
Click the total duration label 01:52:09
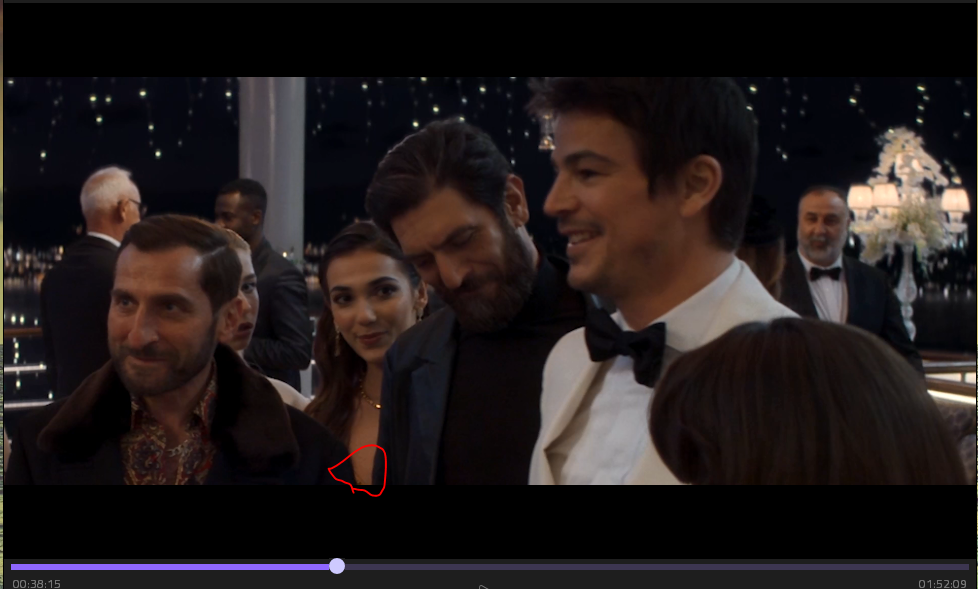click(x=942, y=583)
